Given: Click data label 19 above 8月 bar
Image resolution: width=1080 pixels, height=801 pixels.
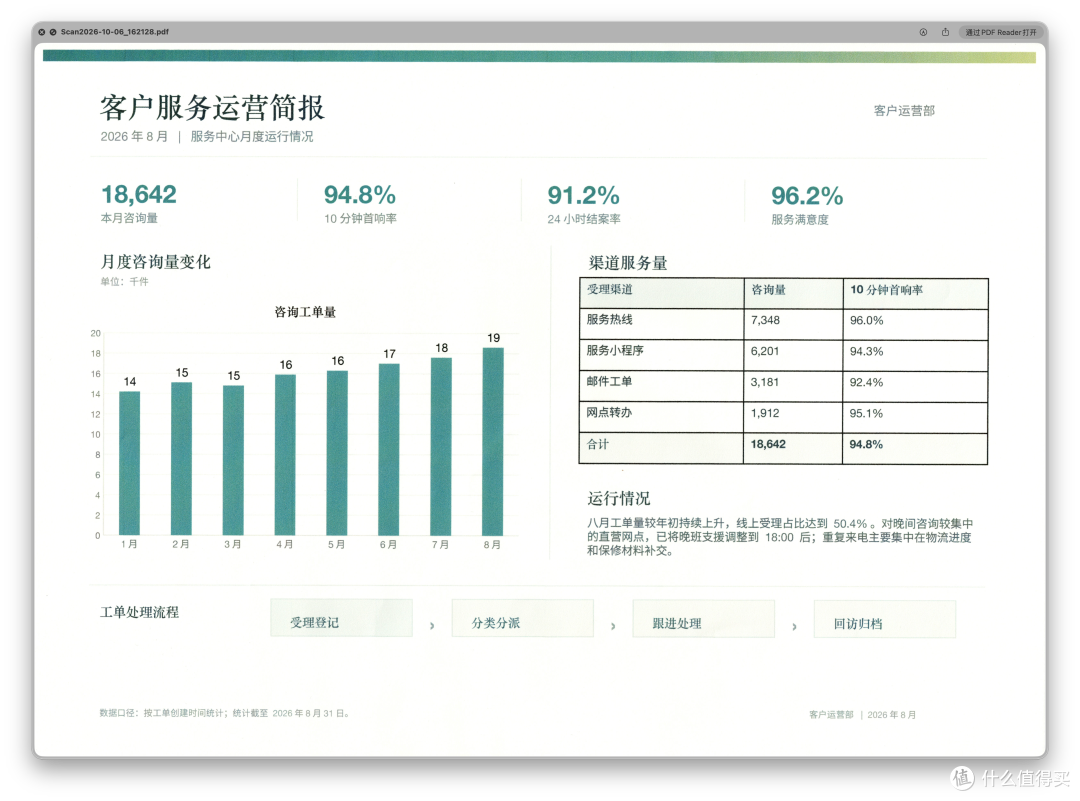Looking at the screenshot, I should pos(493,338).
